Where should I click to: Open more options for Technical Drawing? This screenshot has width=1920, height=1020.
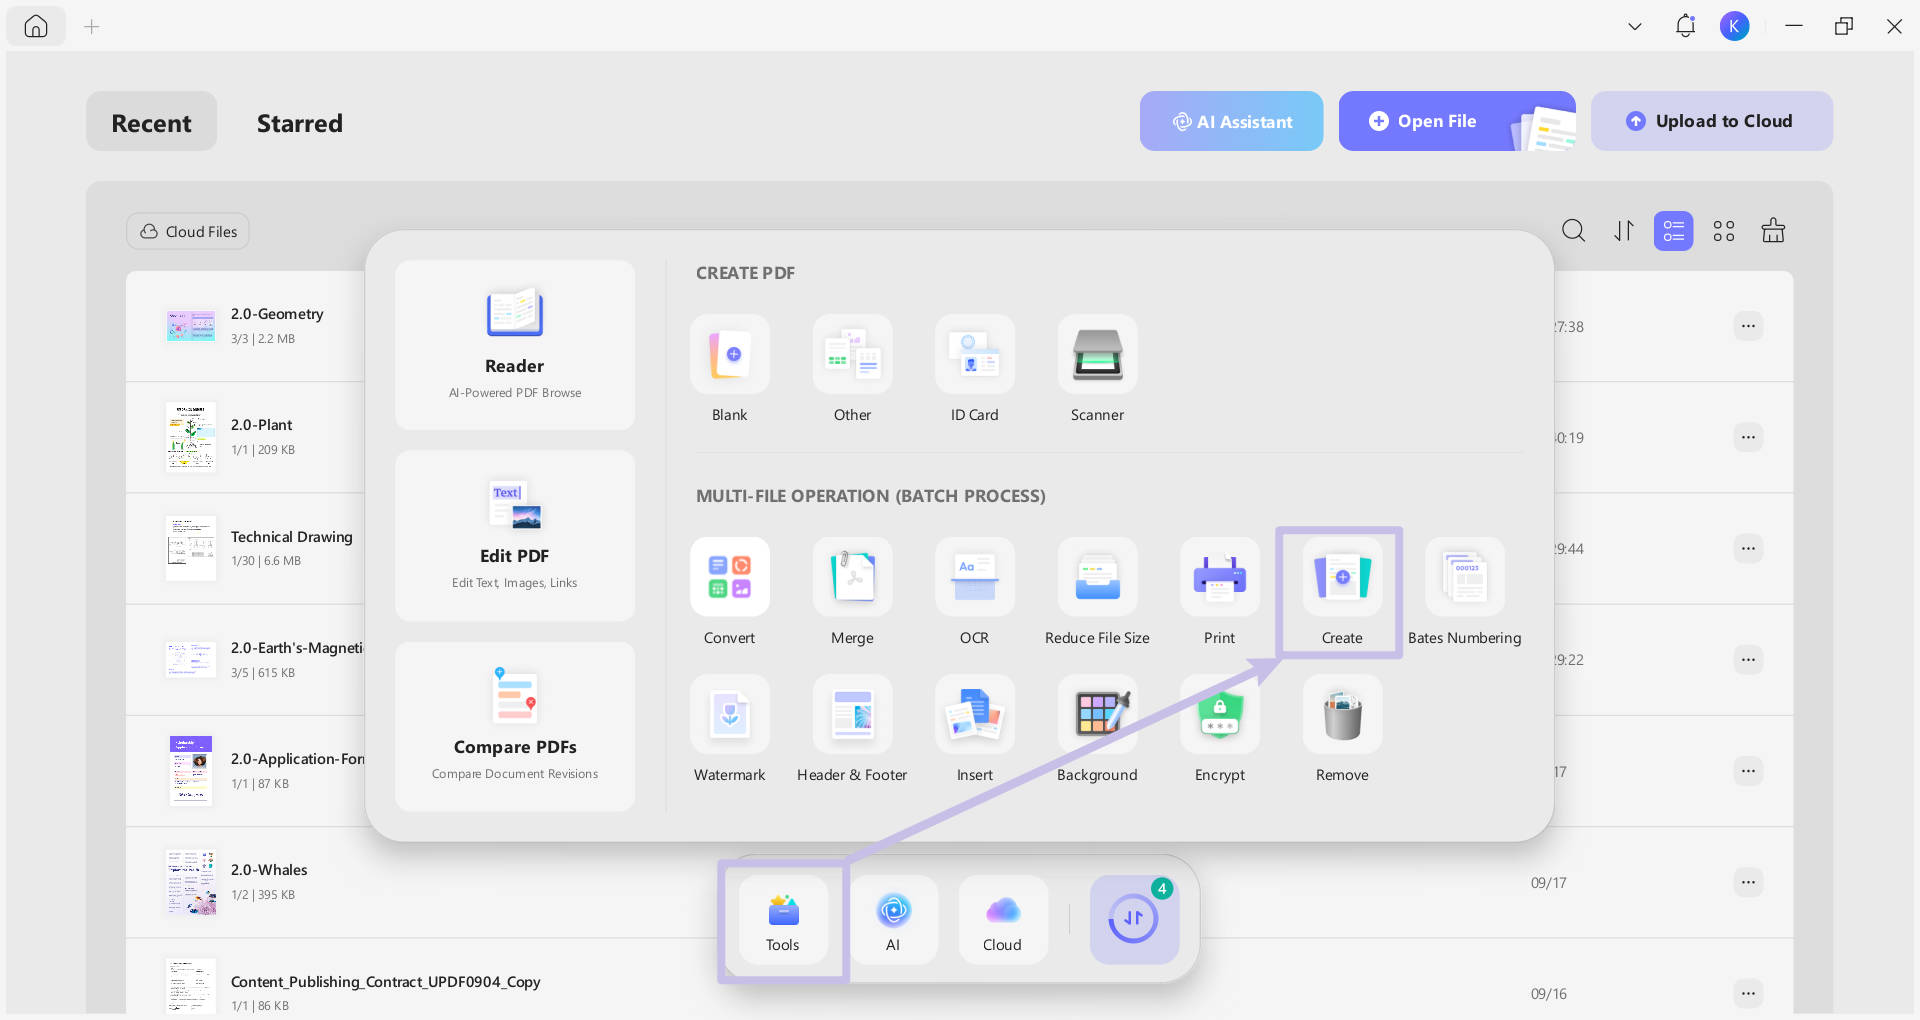(1748, 548)
